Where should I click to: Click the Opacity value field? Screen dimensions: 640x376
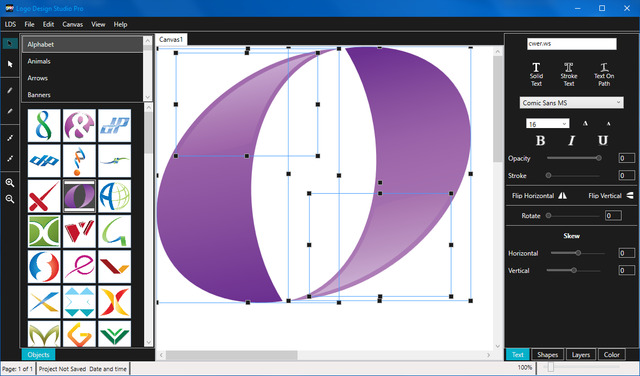[627, 158]
